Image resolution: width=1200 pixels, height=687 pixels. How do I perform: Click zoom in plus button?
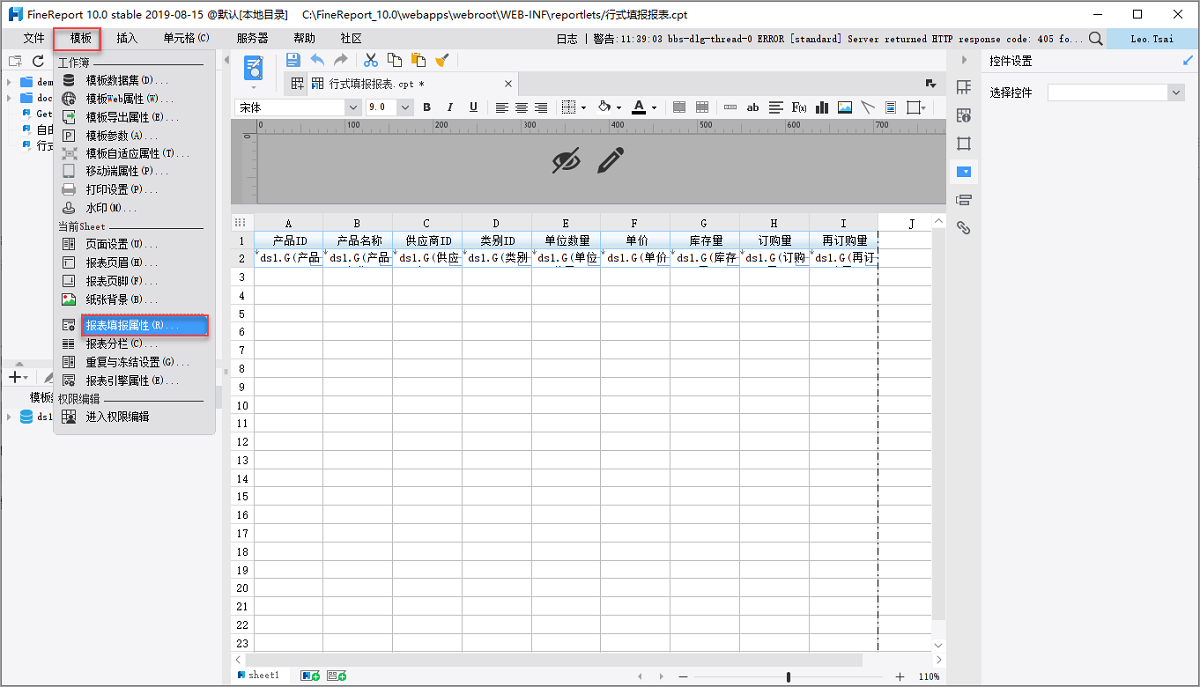(900, 677)
